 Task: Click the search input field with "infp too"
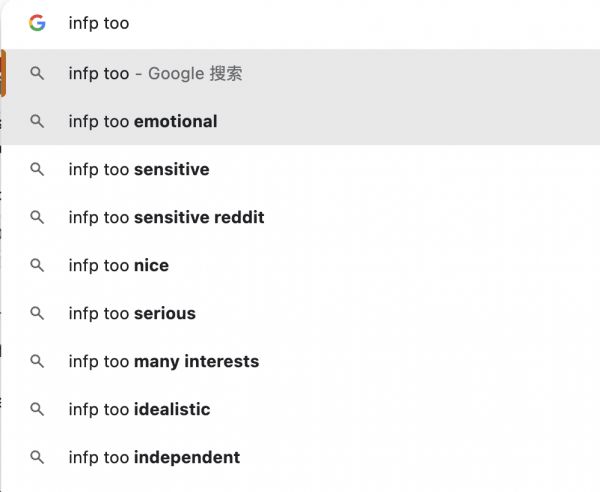coord(300,23)
